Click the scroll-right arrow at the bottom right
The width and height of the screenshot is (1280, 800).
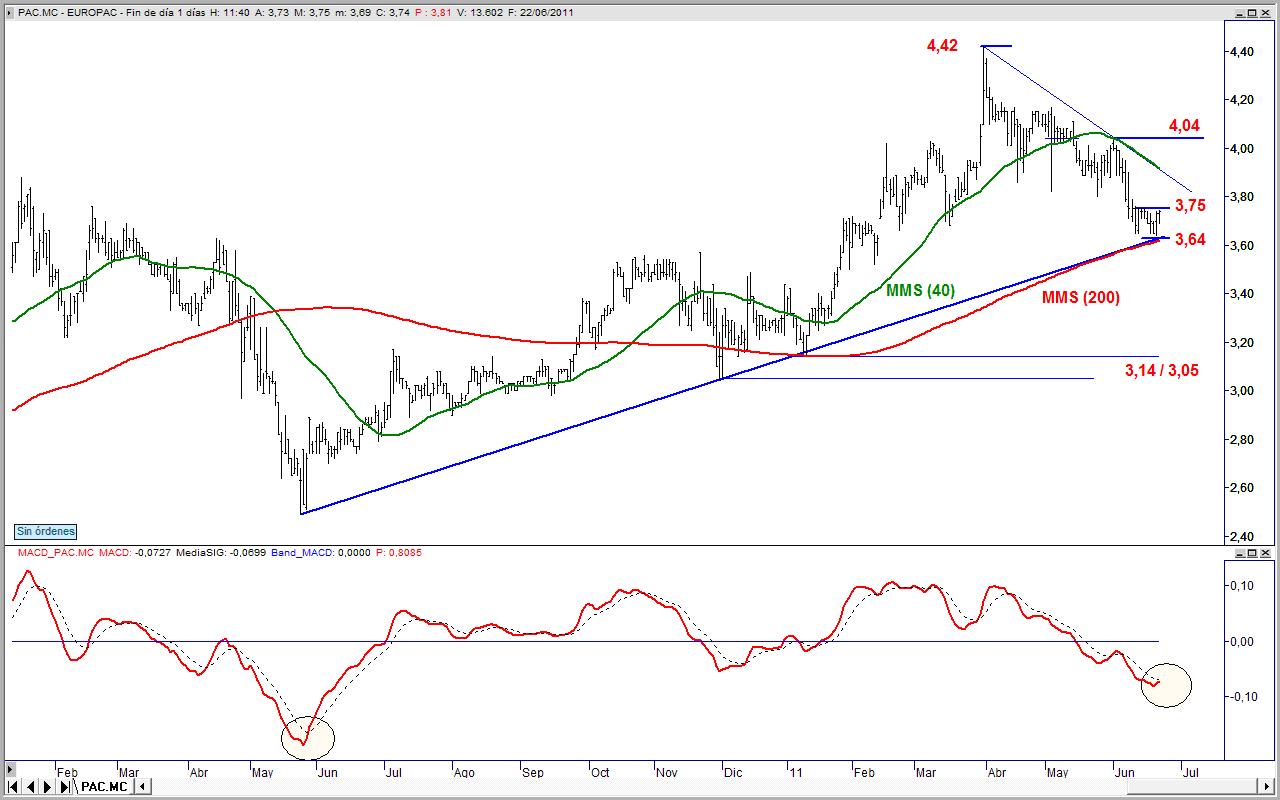coord(1268,787)
